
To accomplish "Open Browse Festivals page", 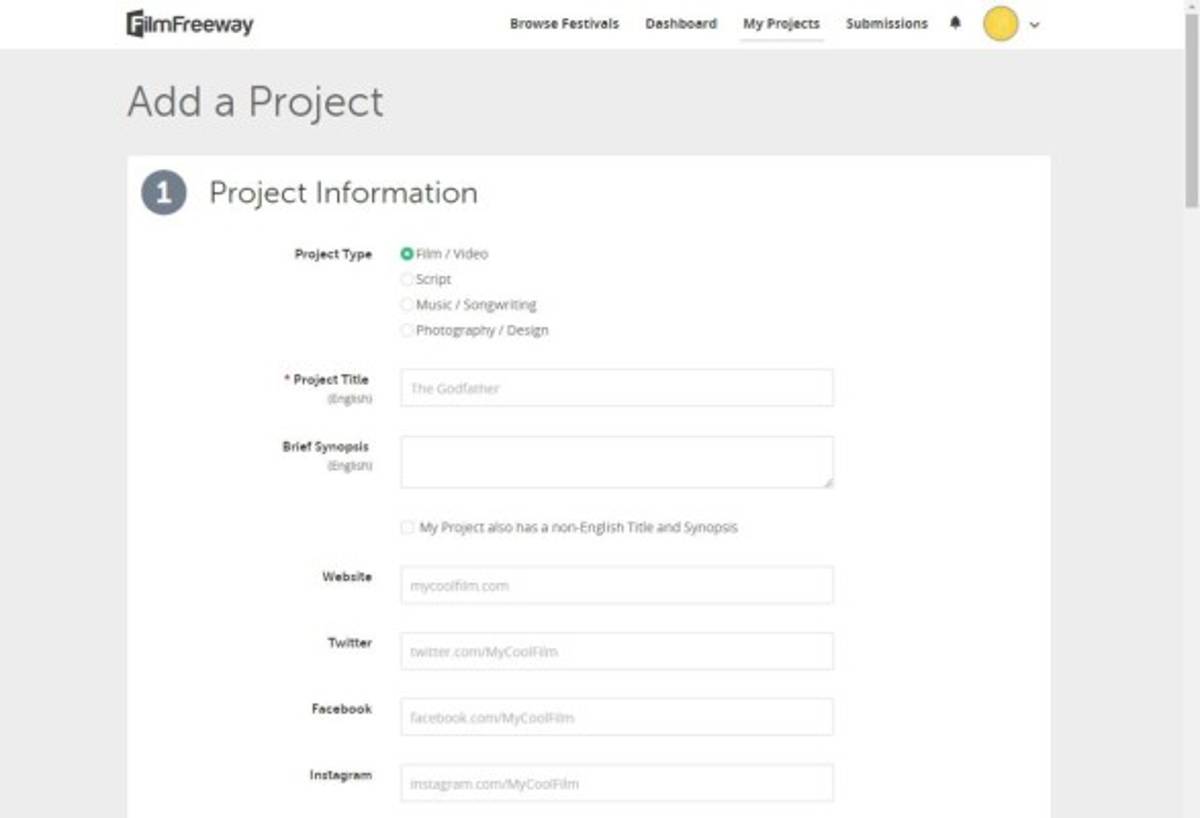I will (564, 24).
